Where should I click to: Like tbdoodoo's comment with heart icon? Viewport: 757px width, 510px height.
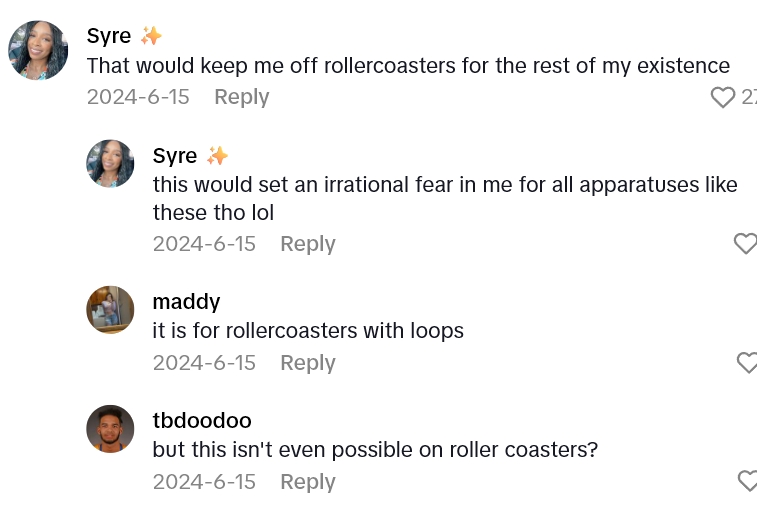(x=746, y=482)
